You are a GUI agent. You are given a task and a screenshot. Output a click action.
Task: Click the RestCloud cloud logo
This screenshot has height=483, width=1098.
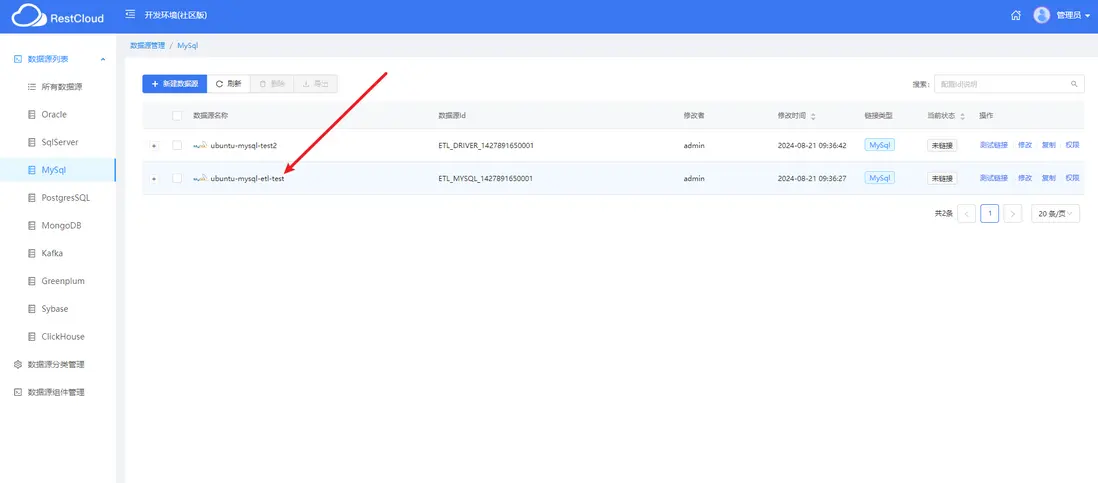coord(28,15)
